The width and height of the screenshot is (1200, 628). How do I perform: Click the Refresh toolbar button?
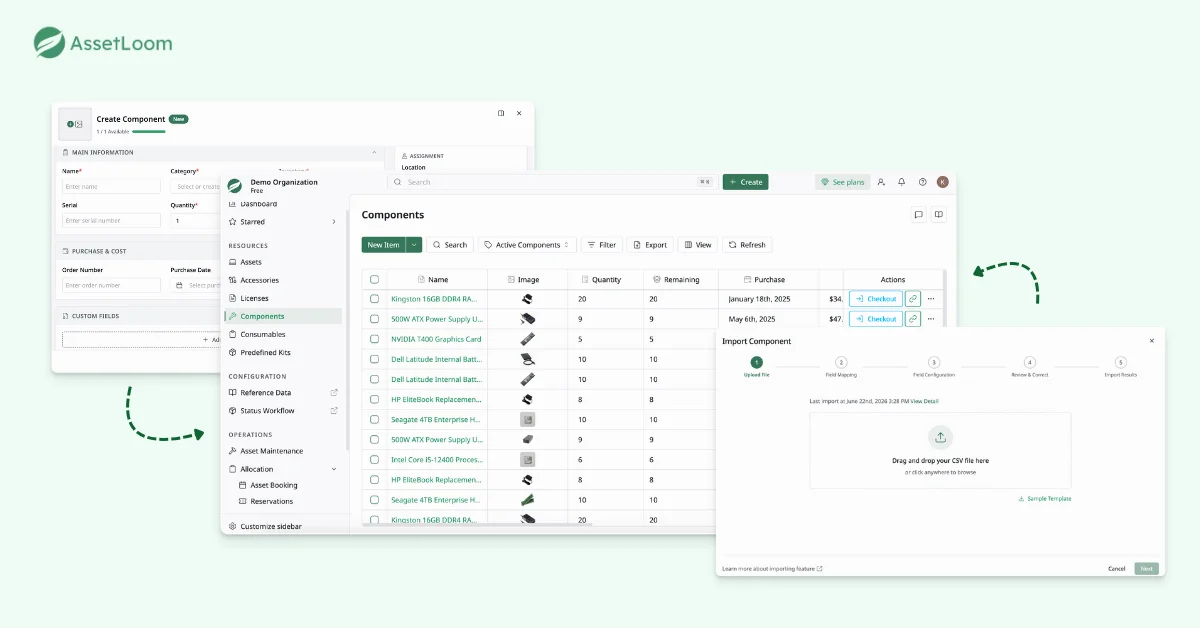pos(747,245)
